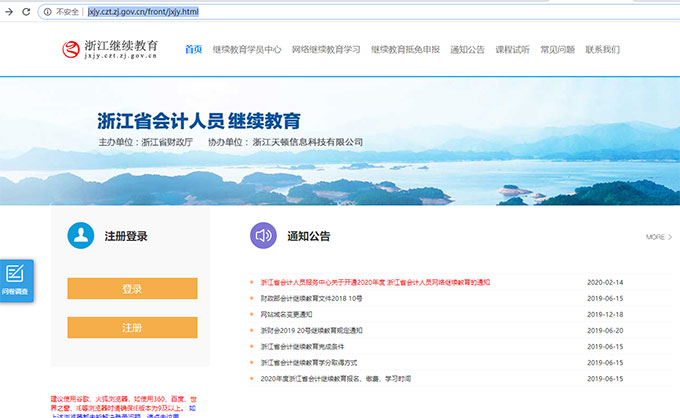Click the blue user icon beside 注册登录

(81, 236)
